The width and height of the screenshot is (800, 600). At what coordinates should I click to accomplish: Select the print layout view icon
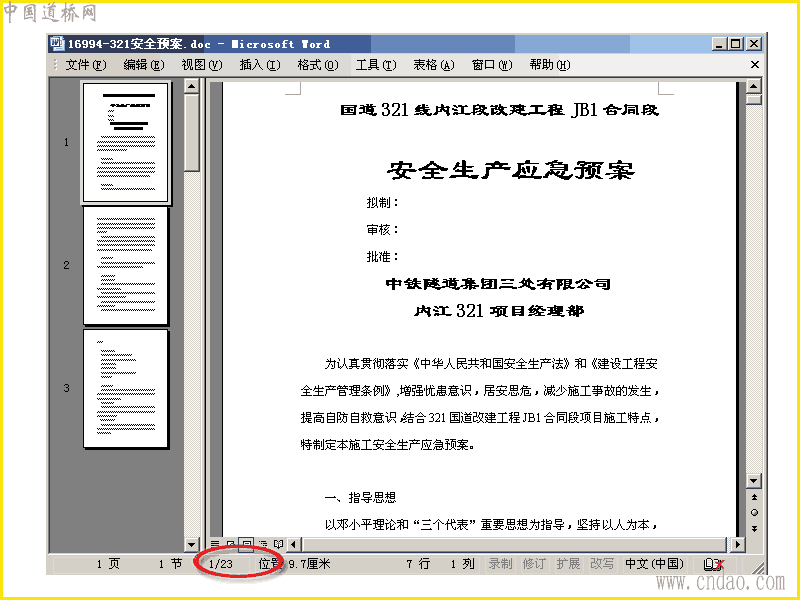click(x=246, y=544)
